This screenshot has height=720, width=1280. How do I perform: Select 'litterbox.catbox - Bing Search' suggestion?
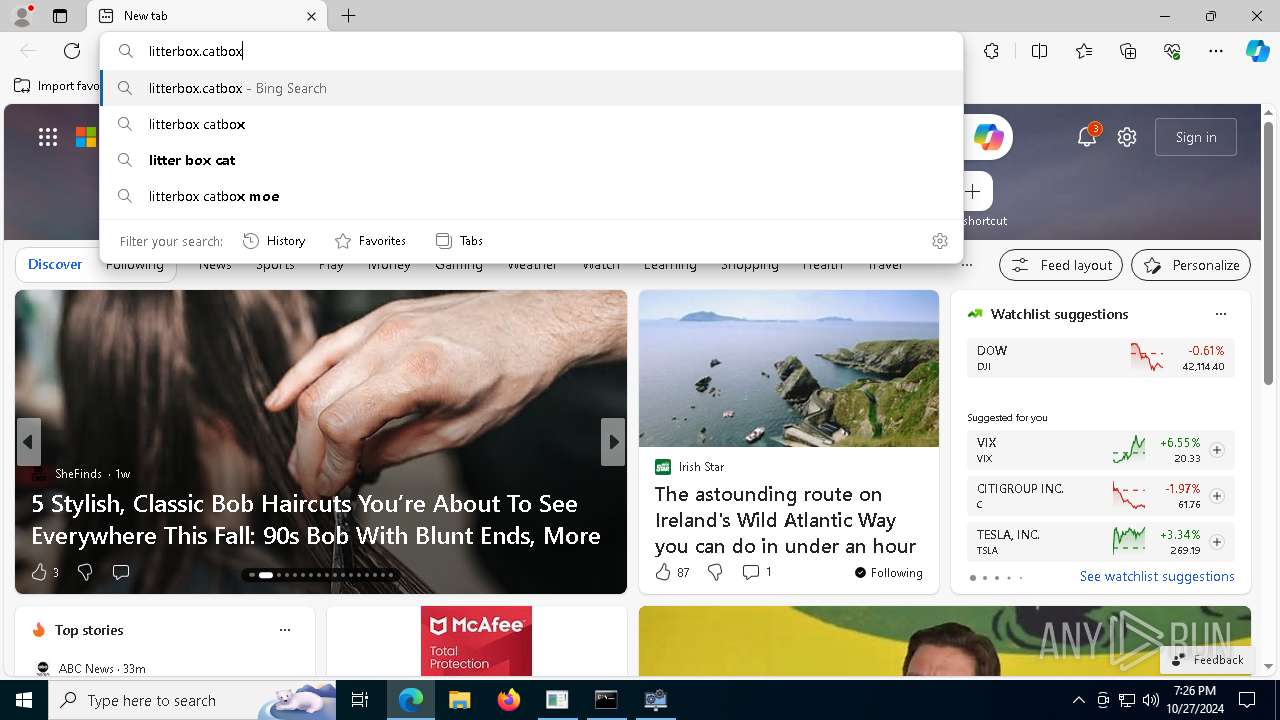pyautogui.click(x=532, y=88)
